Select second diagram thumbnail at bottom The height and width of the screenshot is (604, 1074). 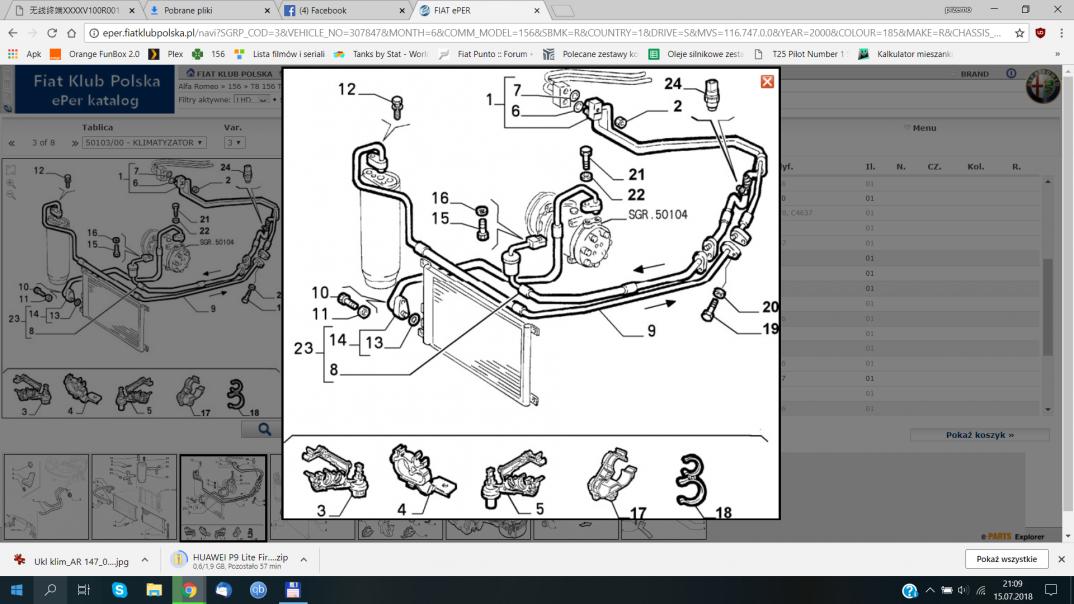134,497
